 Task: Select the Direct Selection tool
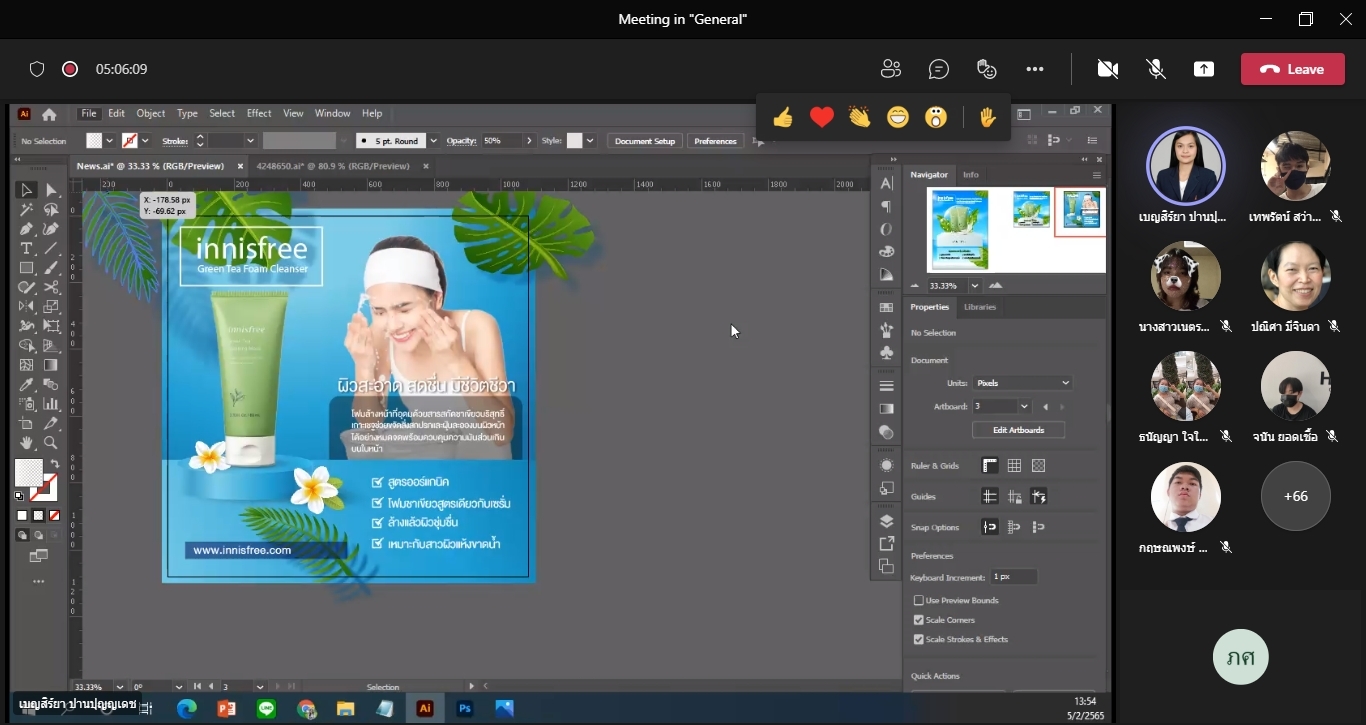(x=51, y=190)
